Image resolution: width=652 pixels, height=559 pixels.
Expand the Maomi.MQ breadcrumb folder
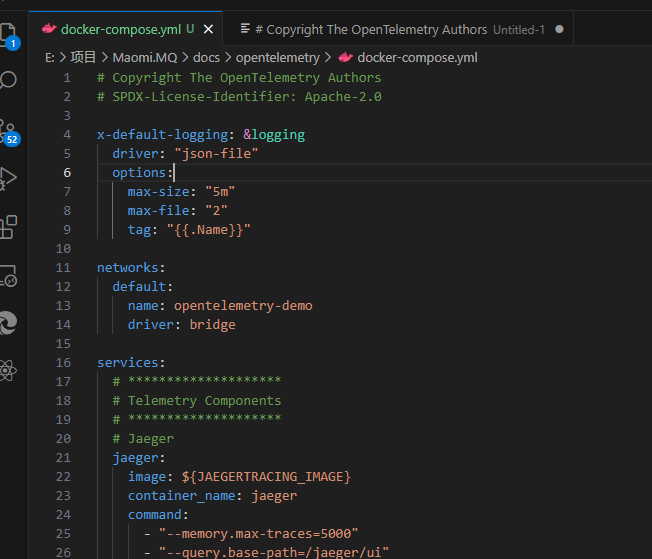pyautogui.click(x=143, y=57)
